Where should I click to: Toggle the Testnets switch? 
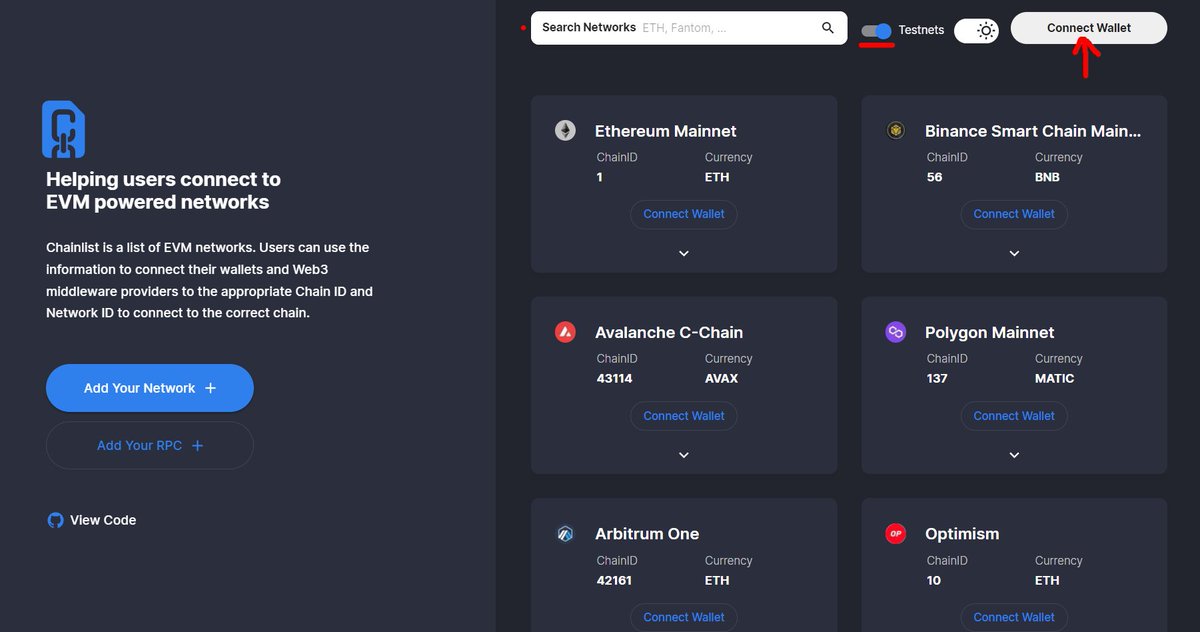pos(877,31)
